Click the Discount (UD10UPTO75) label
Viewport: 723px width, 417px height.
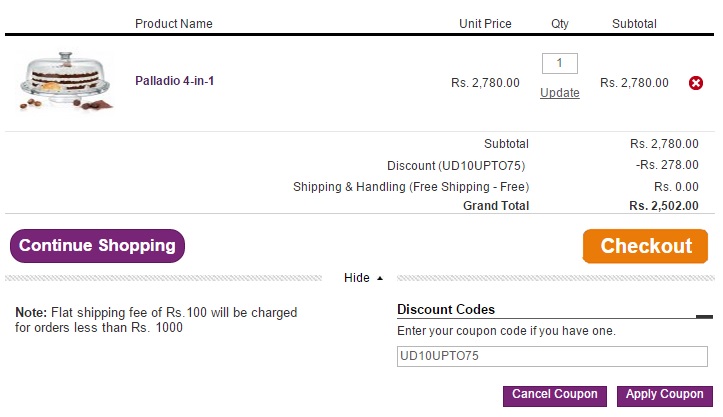pos(457,165)
